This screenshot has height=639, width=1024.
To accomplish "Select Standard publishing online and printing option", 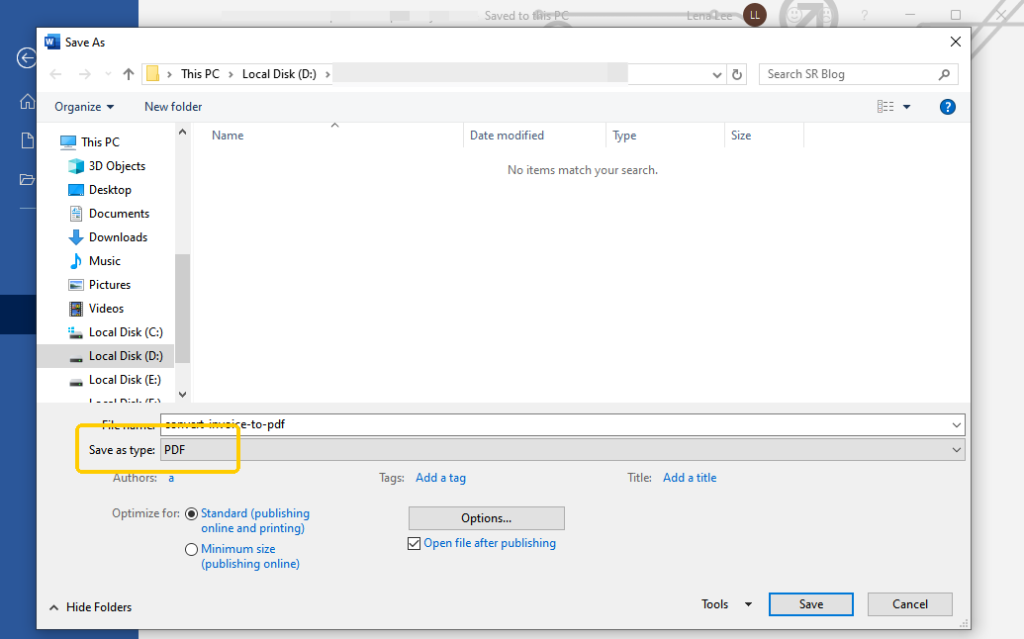I will point(191,514).
